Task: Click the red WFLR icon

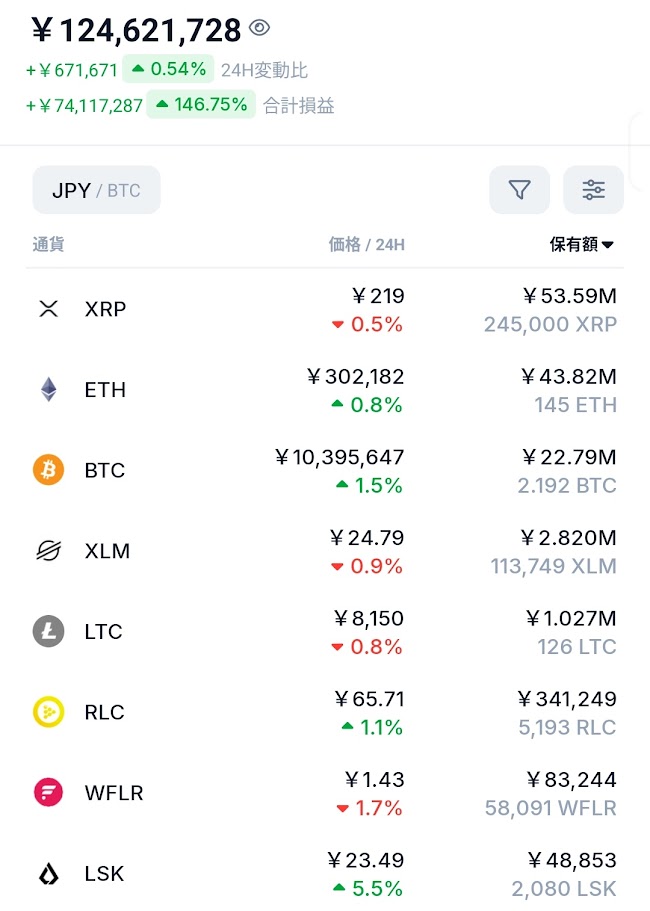Action: [x=48, y=793]
